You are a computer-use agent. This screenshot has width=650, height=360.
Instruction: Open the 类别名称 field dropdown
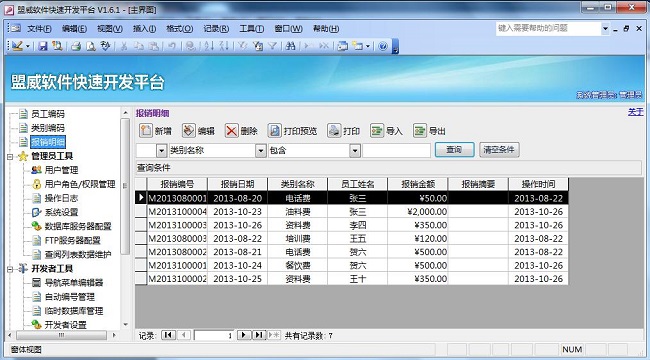pos(260,151)
